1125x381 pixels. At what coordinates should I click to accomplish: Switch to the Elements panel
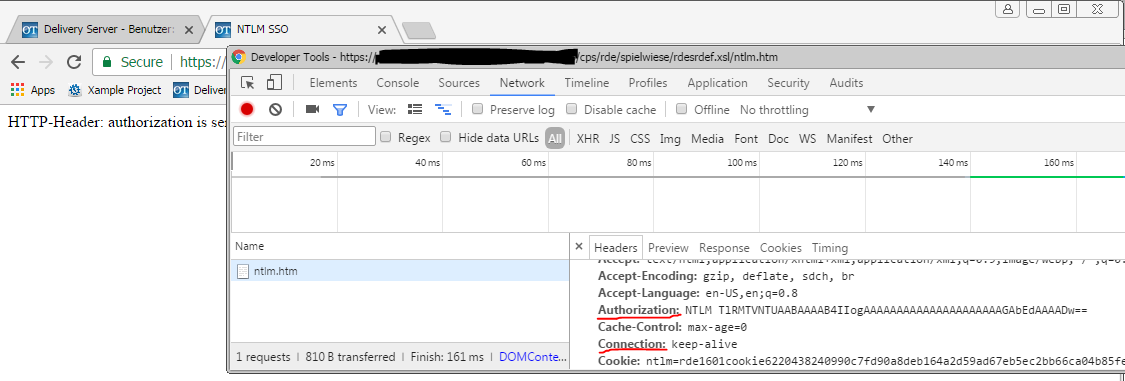pyautogui.click(x=333, y=83)
